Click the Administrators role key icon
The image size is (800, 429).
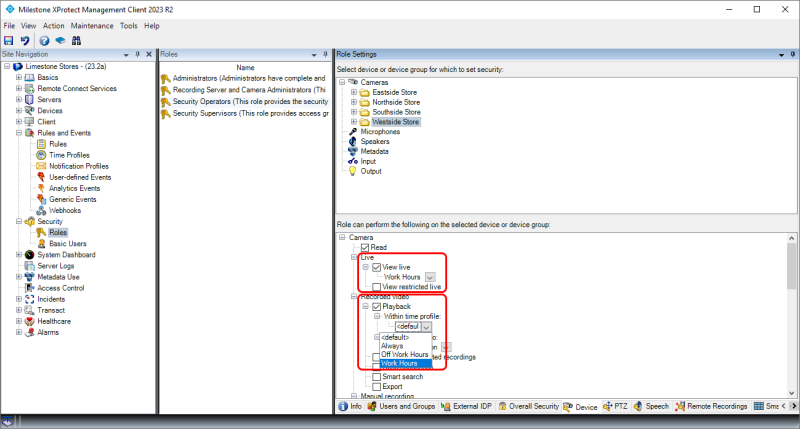click(x=165, y=79)
